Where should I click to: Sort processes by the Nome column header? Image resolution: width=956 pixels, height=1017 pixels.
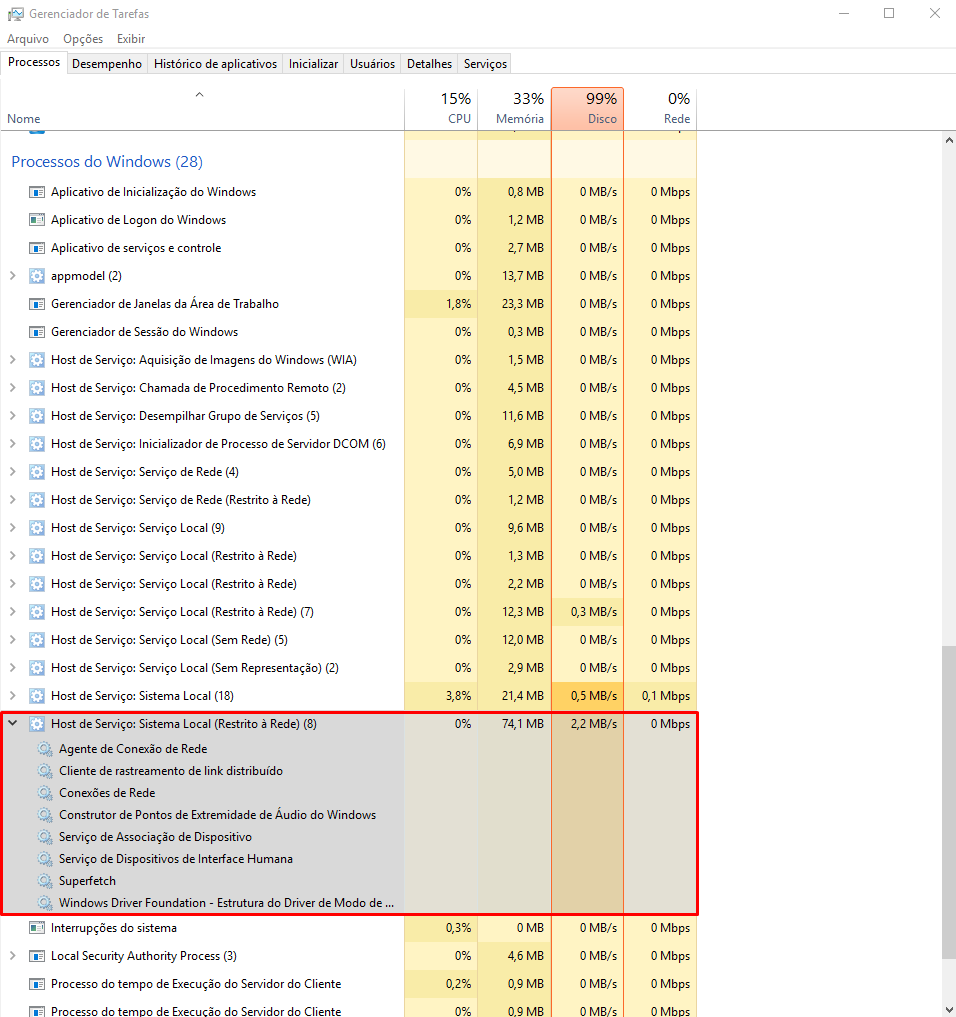point(202,108)
